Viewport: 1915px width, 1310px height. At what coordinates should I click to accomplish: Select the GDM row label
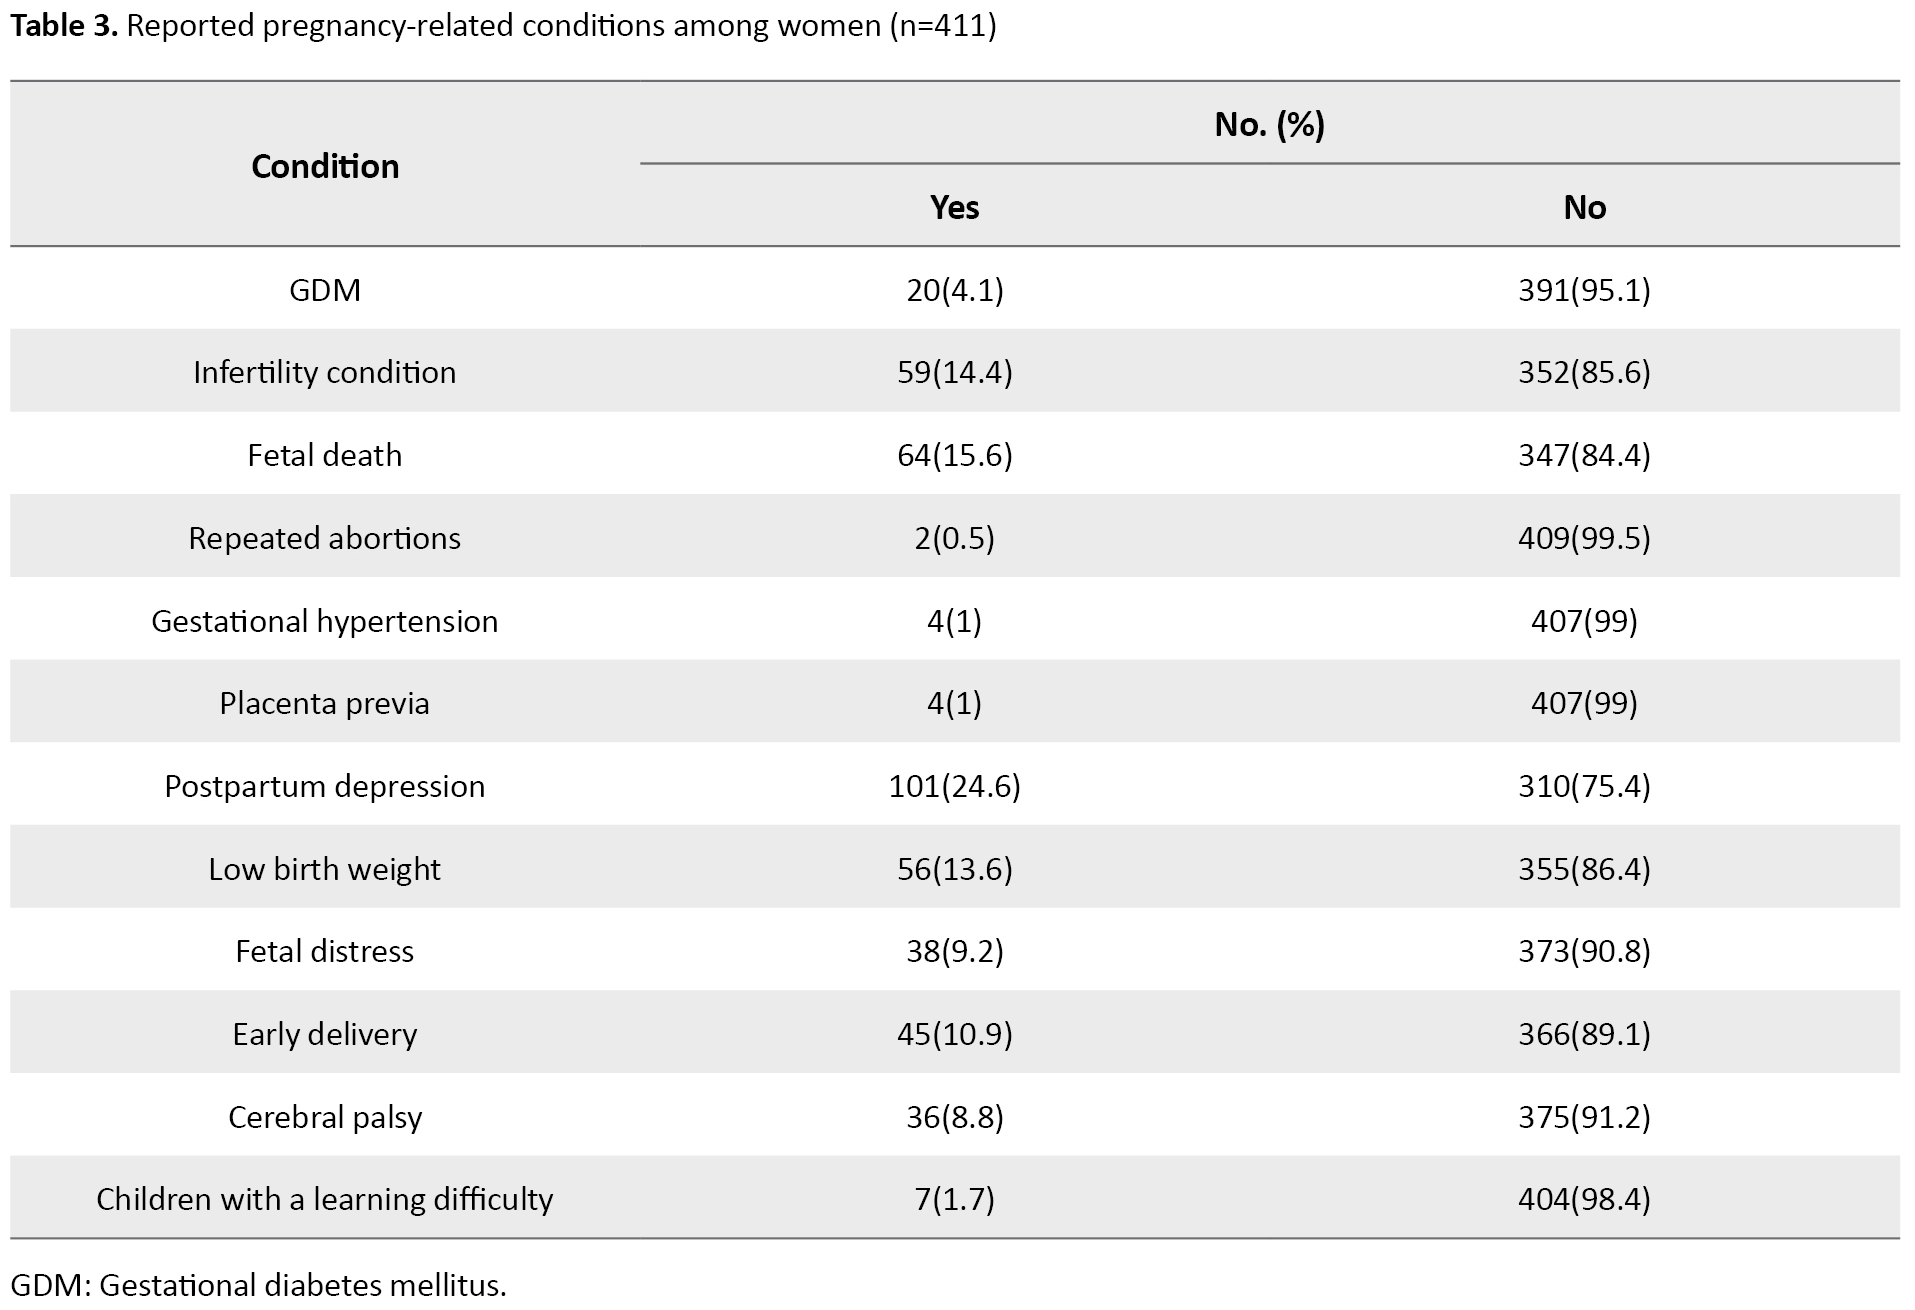click(325, 290)
